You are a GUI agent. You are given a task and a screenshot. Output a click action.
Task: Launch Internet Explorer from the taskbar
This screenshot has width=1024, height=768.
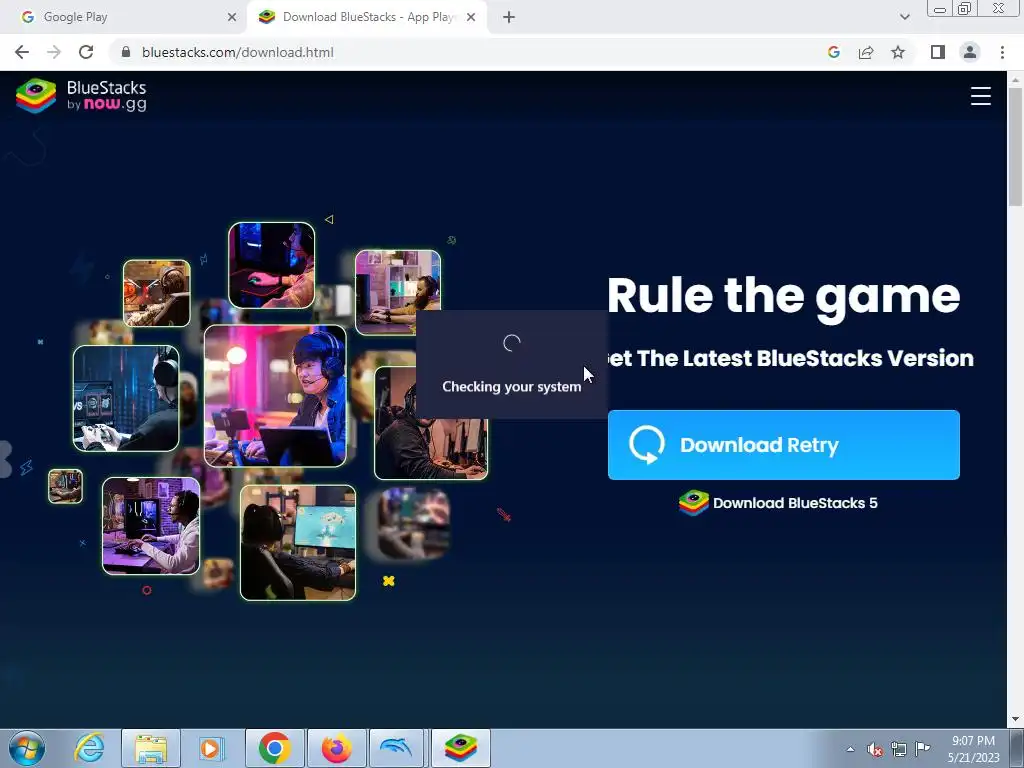point(89,748)
